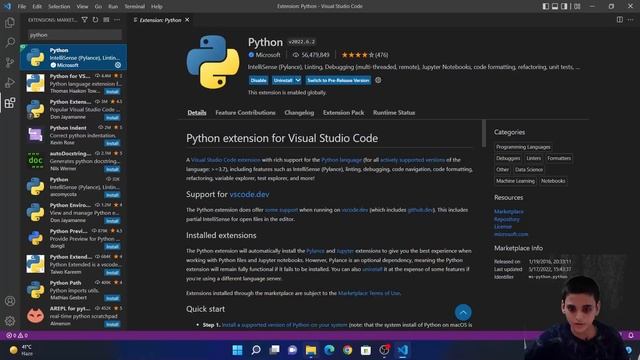Screen dimensions: 640x360
Task: Select Python Preview extension in list
Action: pos(73,238)
